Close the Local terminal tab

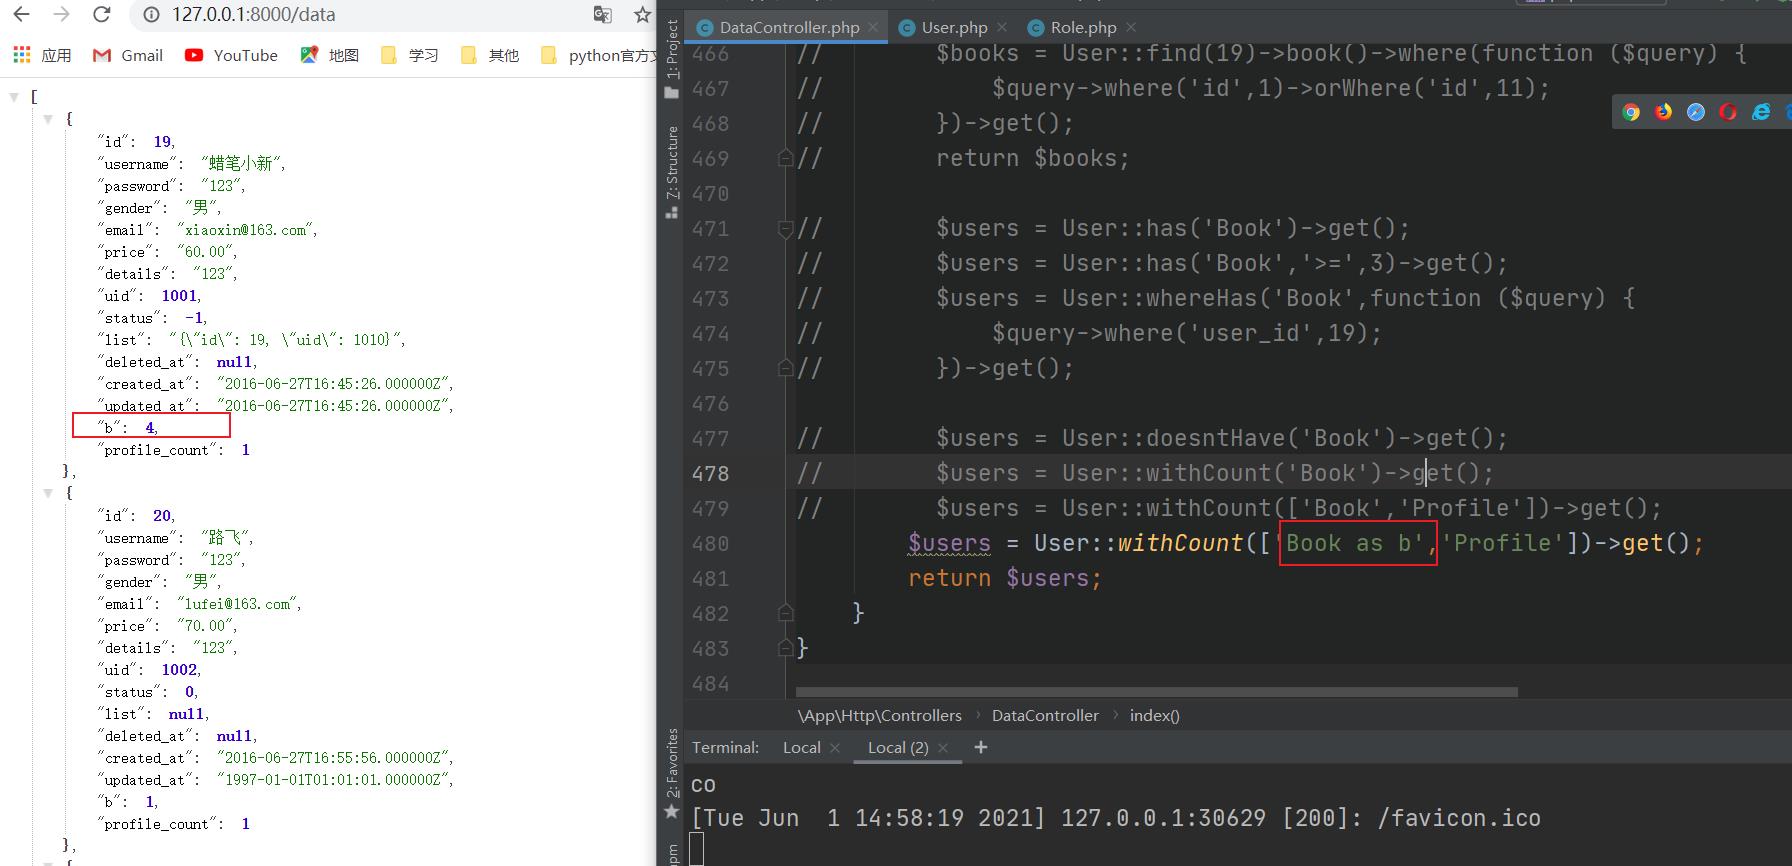[x=835, y=748]
